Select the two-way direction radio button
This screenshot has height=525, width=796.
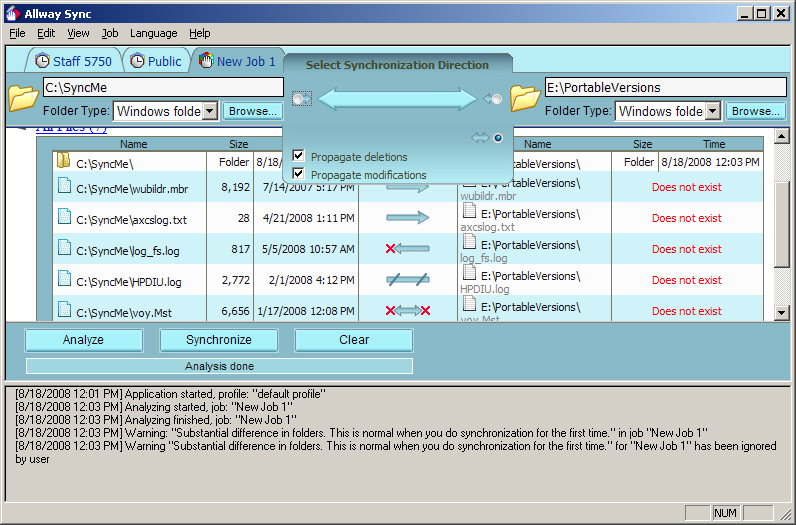(498, 138)
